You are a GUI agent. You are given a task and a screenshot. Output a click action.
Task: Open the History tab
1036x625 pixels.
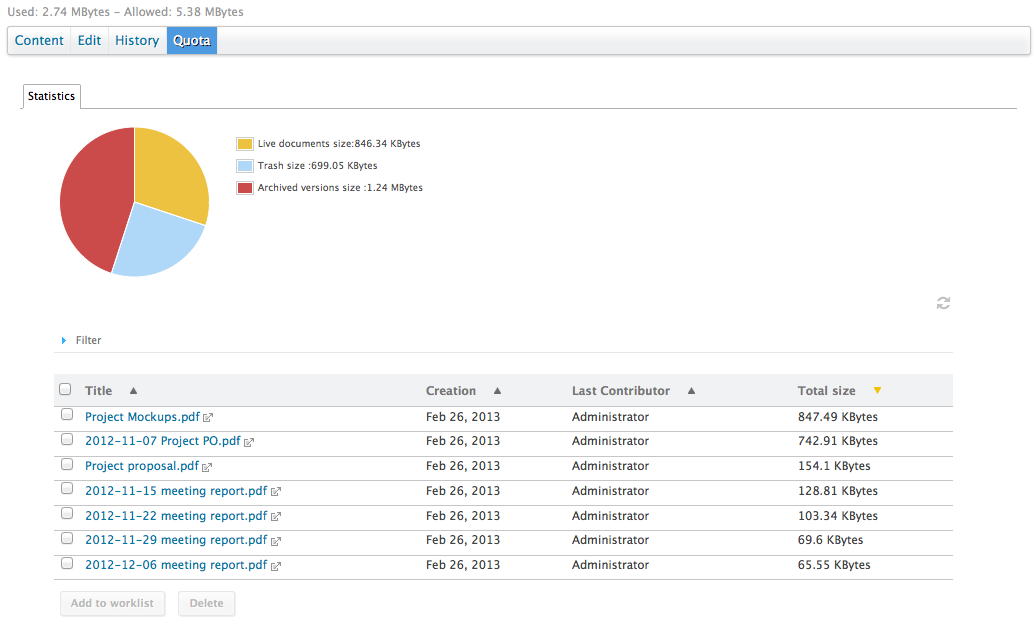point(137,40)
